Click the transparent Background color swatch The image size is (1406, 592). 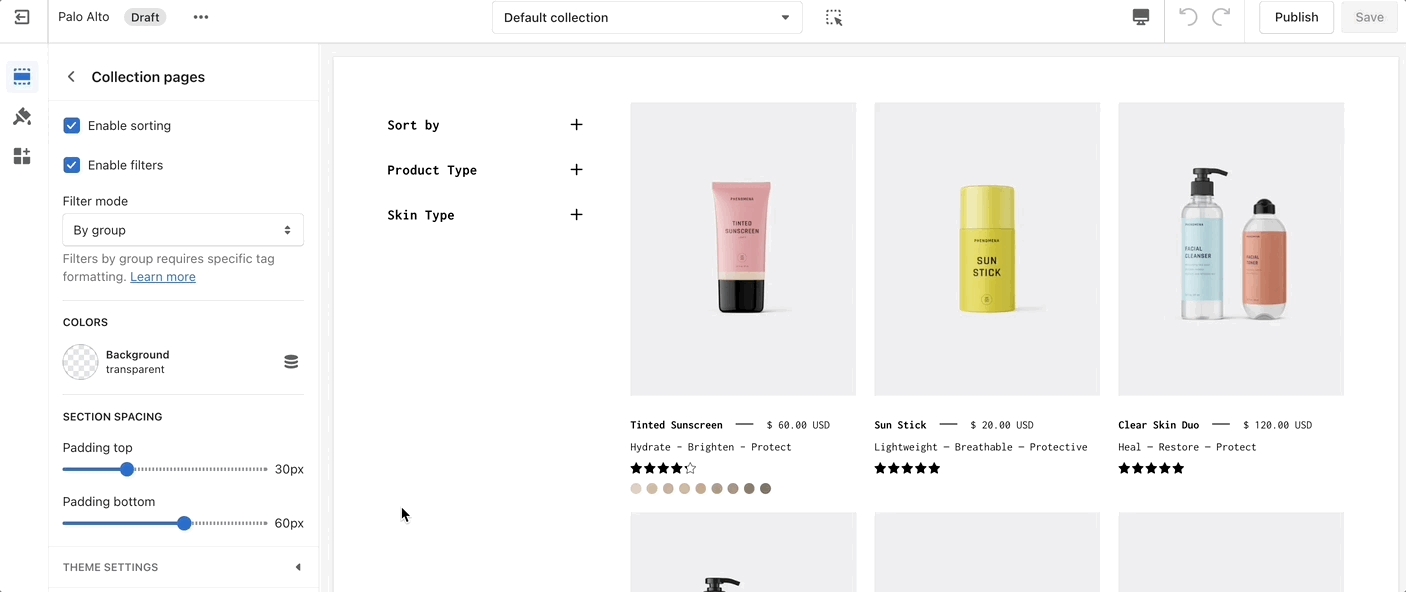(x=81, y=362)
